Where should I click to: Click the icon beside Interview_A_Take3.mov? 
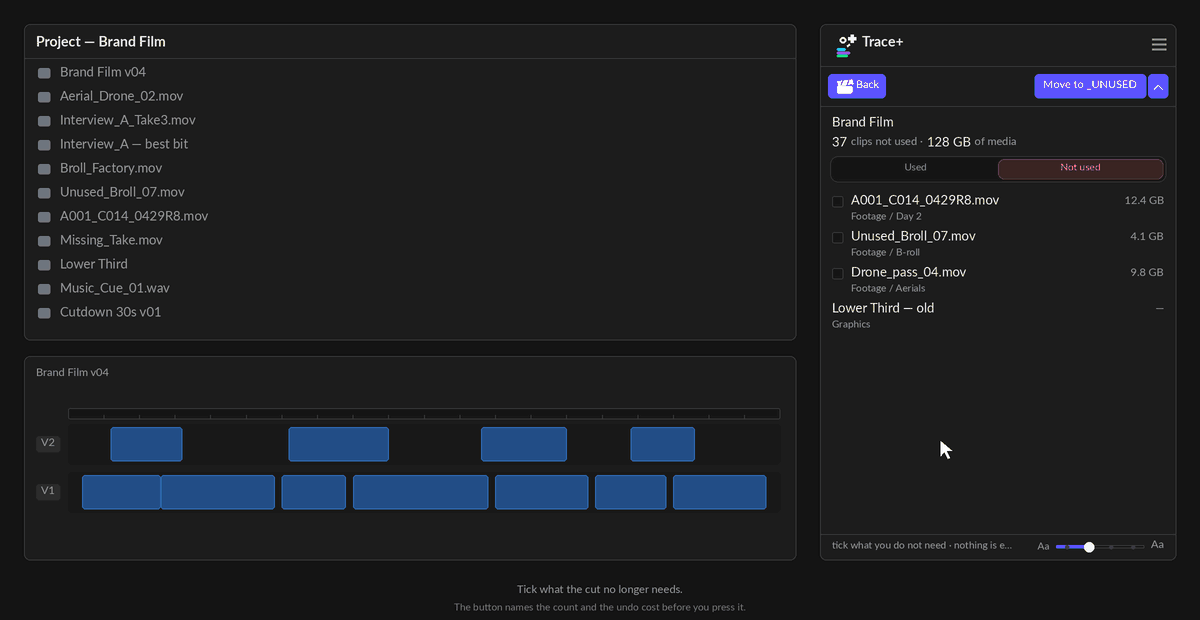[x=44, y=121]
